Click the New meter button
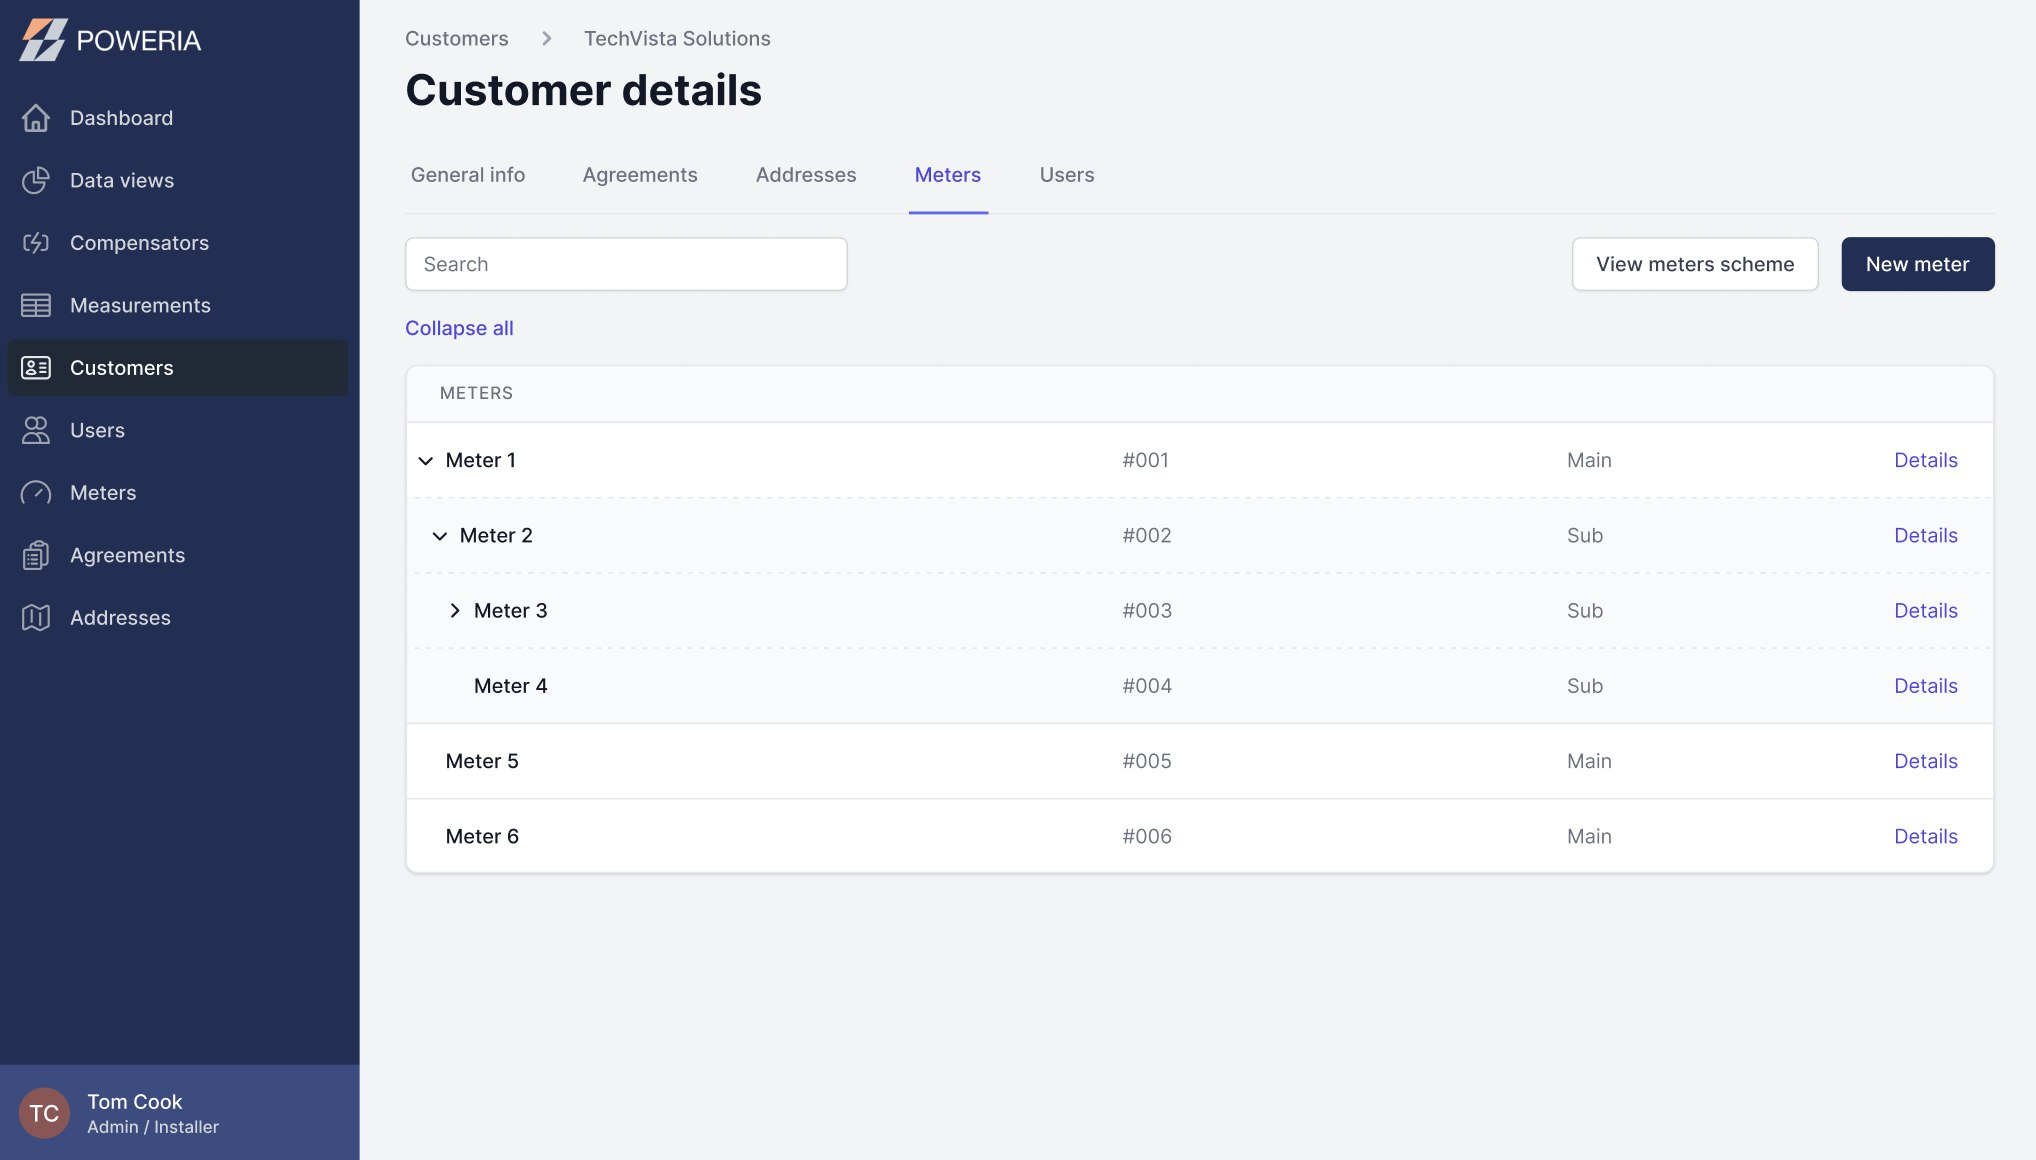Viewport: 2036px width, 1160px height. pos(1918,264)
